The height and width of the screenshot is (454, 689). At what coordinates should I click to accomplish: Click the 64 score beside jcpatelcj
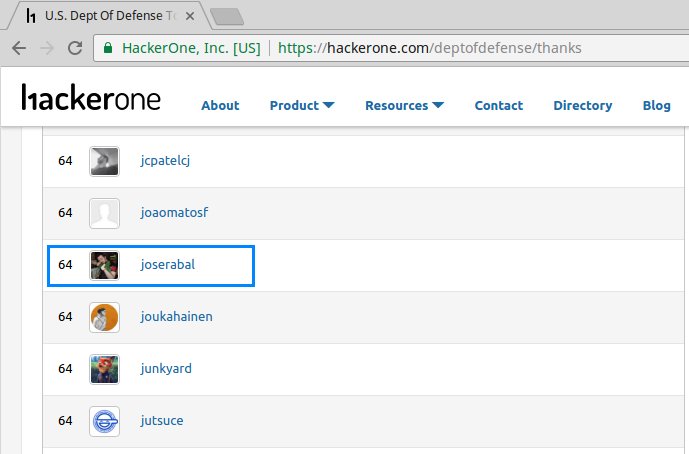tap(65, 161)
